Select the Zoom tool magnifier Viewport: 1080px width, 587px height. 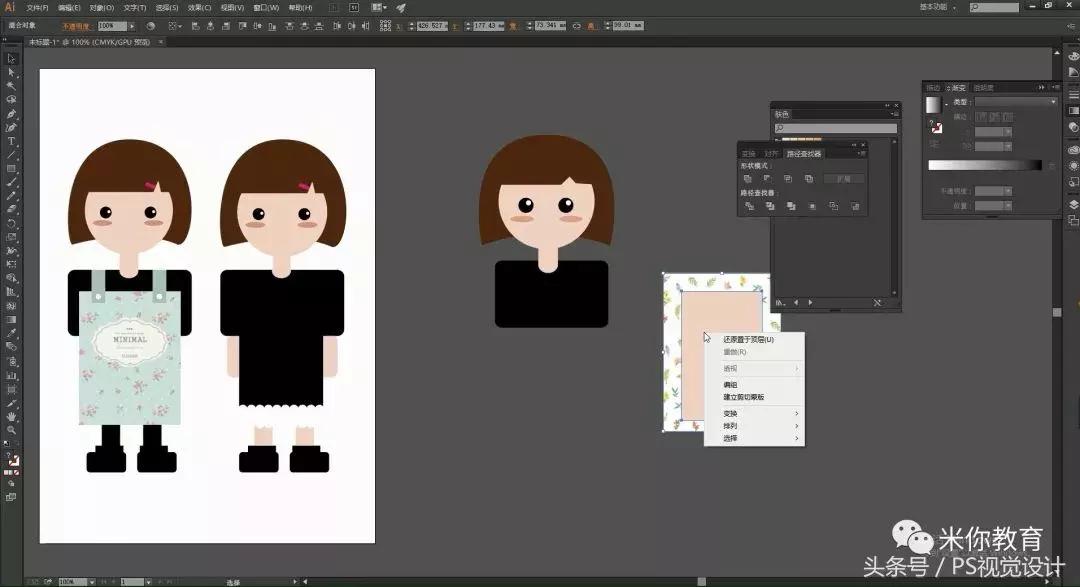coord(11,429)
